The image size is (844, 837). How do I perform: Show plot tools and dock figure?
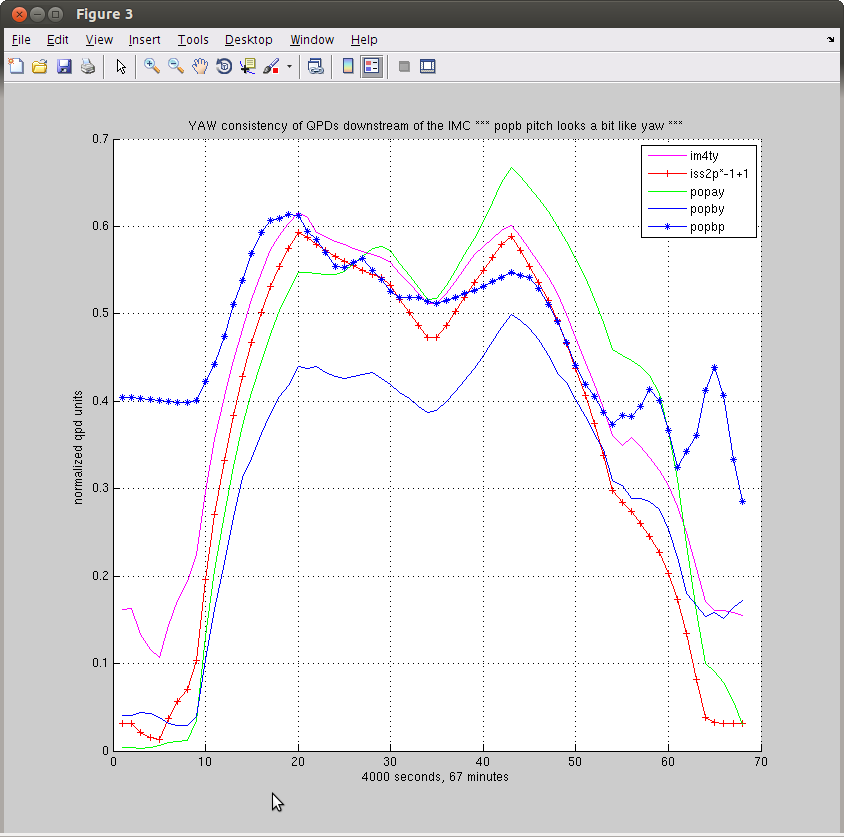428,66
